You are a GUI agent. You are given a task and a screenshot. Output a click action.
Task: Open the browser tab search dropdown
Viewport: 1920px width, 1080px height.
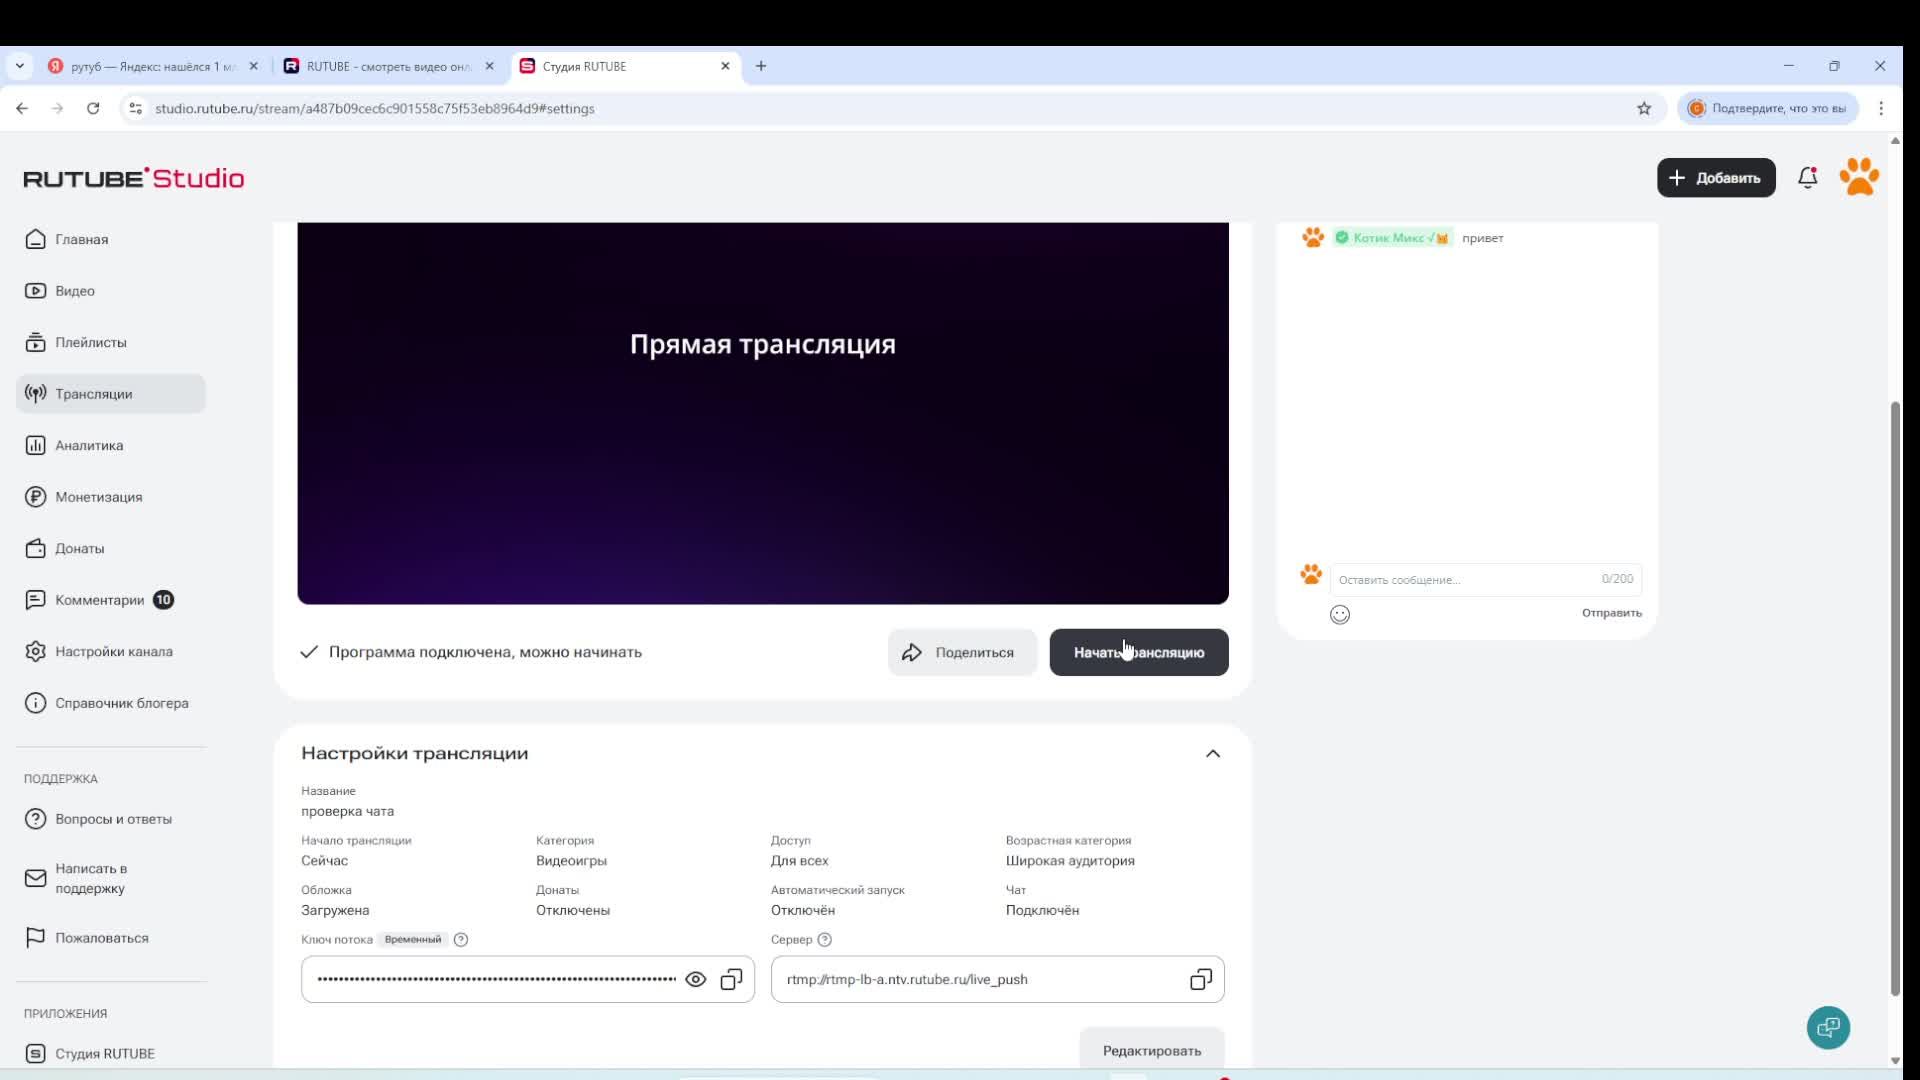click(19, 66)
